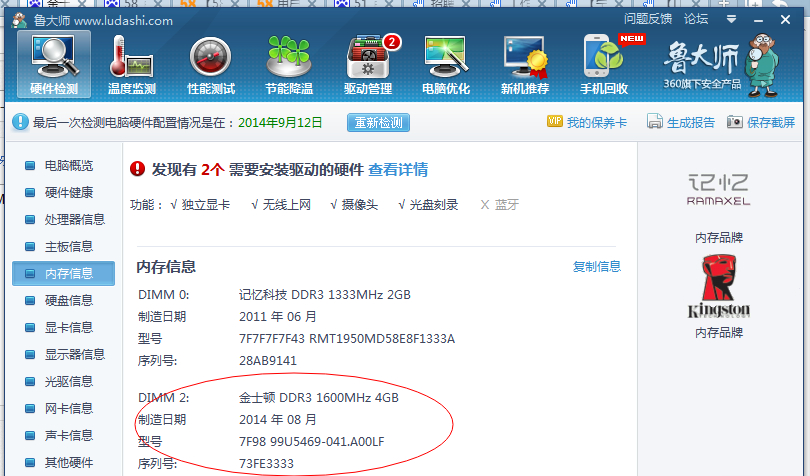Click the 内存信息 section heading

[166, 267]
